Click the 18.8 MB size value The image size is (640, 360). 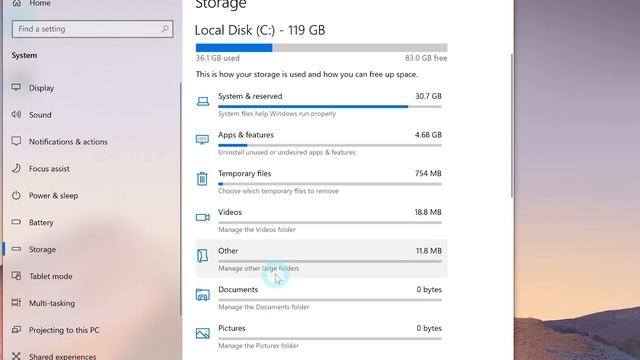(x=428, y=212)
